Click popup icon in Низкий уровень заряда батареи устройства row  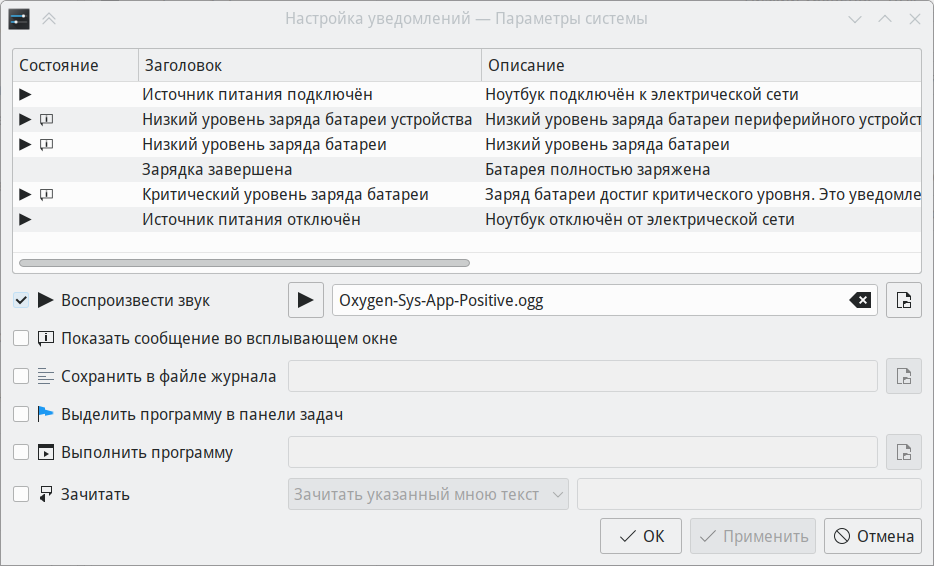tap(46, 119)
